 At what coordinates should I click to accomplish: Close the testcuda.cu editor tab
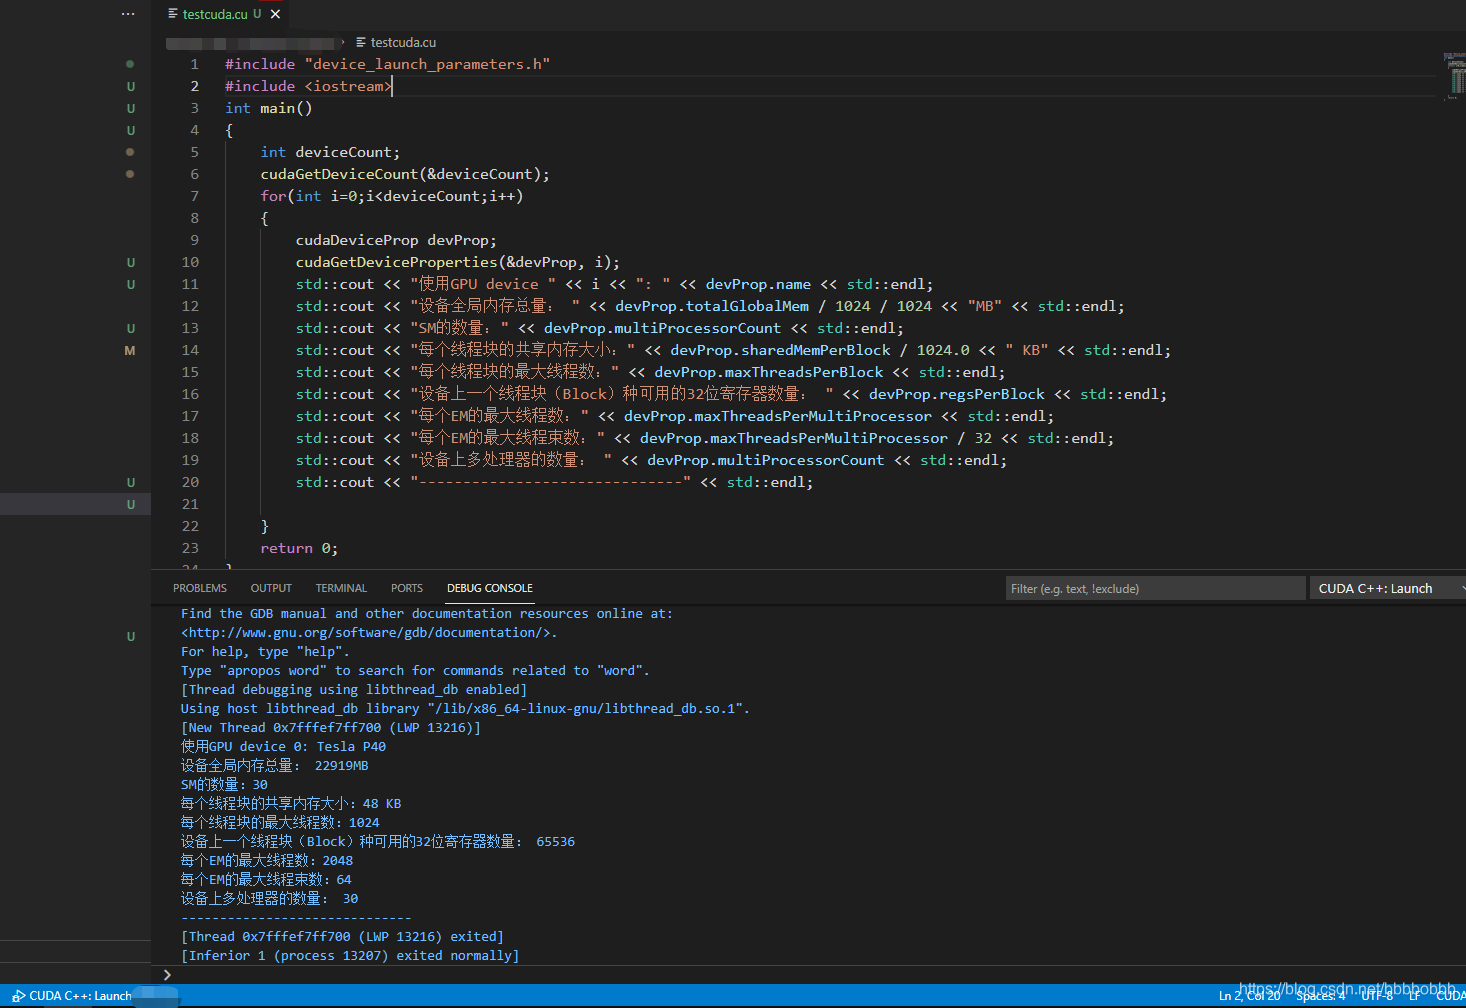(x=275, y=14)
